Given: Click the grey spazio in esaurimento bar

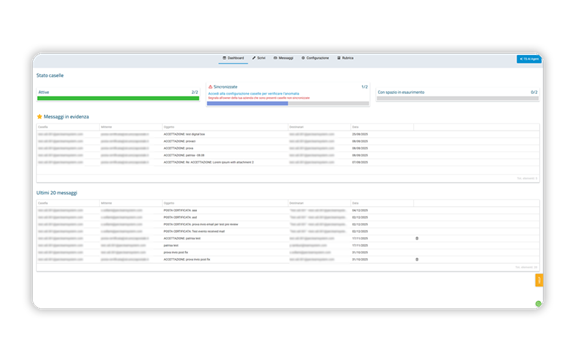Looking at the screenshot, I should [457, 98].
